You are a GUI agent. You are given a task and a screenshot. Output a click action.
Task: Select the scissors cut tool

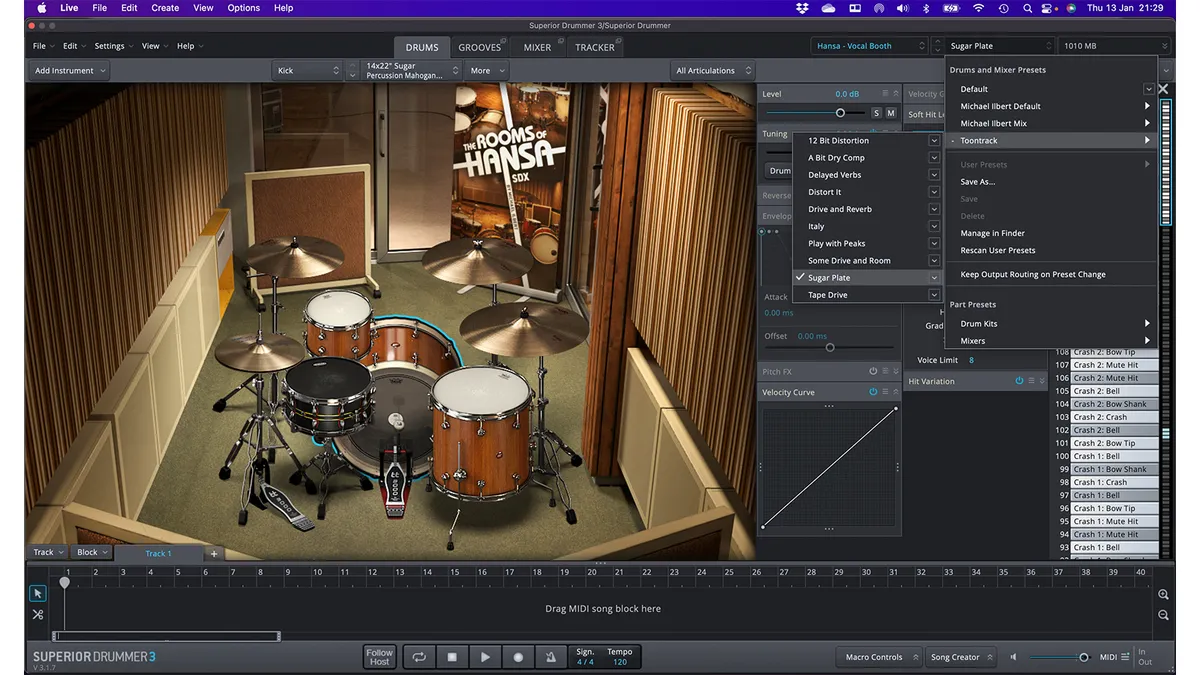click(38, 614)
